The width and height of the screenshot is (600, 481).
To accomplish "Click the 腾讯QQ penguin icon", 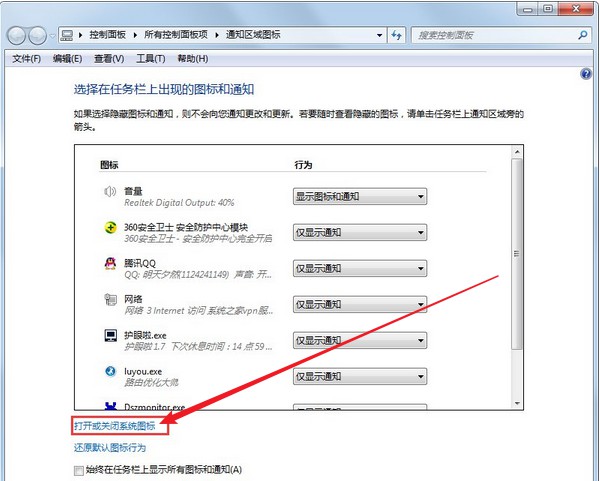I will coord(110,264).
